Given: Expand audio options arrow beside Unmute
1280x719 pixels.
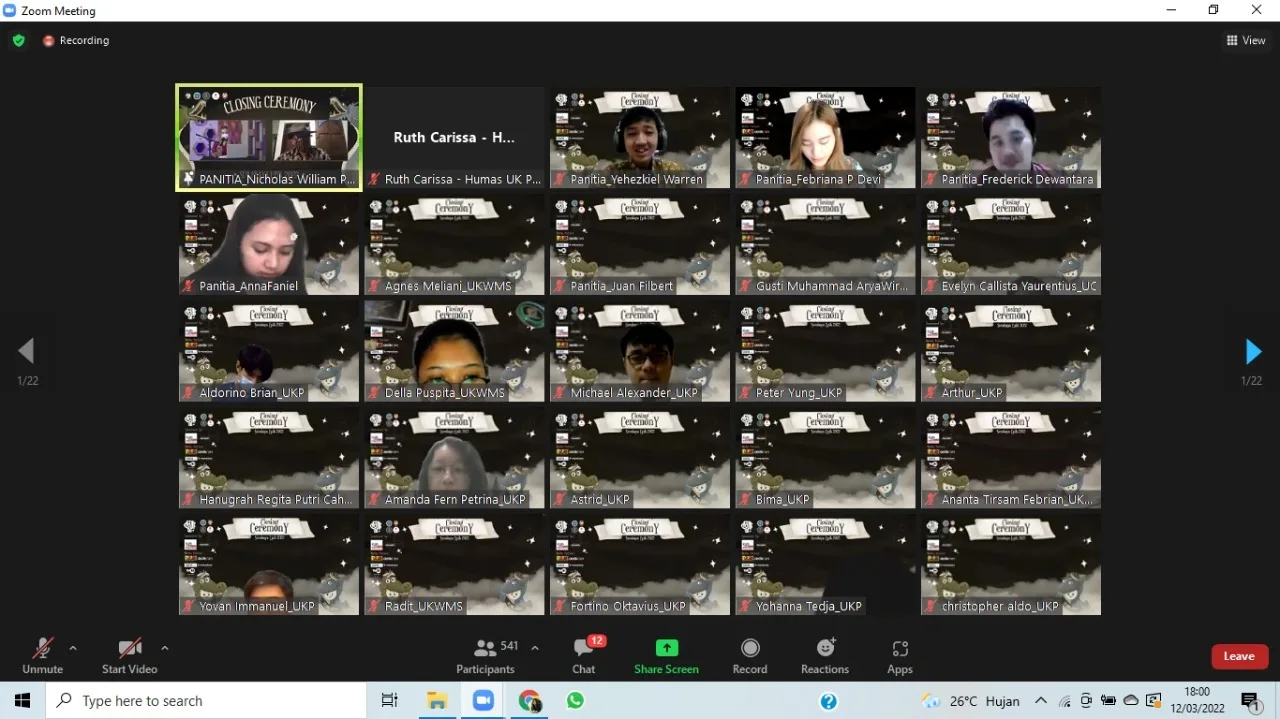Looking at the screenshot, I should (72, 648).
